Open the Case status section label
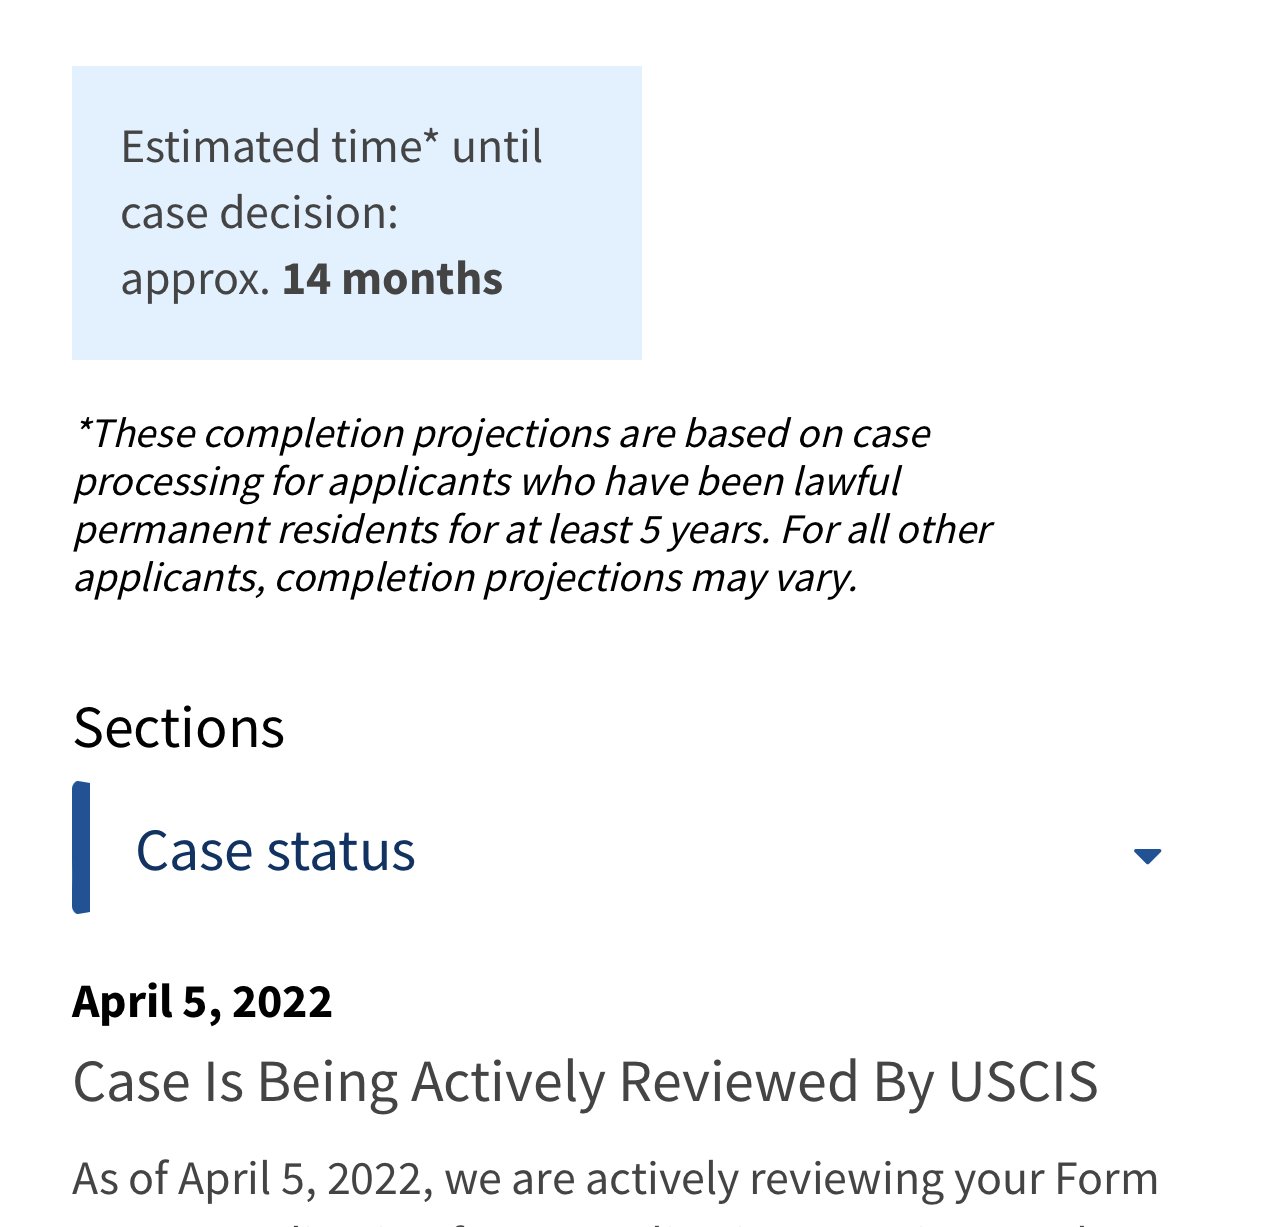The height and width of the screenshot is (1227, 1284). click(x=275, y=851)
